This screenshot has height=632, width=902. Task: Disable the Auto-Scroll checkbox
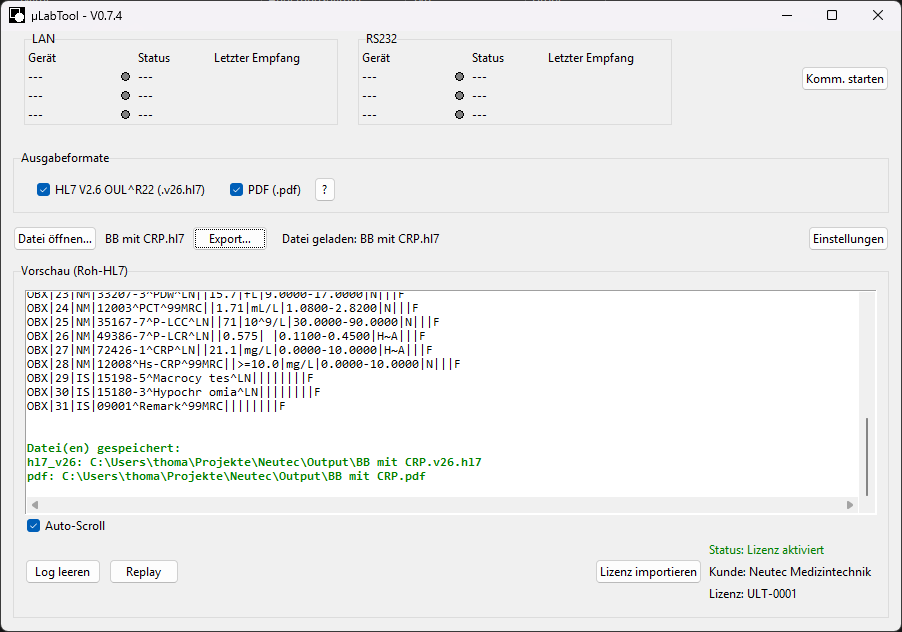tap(33, 526)
